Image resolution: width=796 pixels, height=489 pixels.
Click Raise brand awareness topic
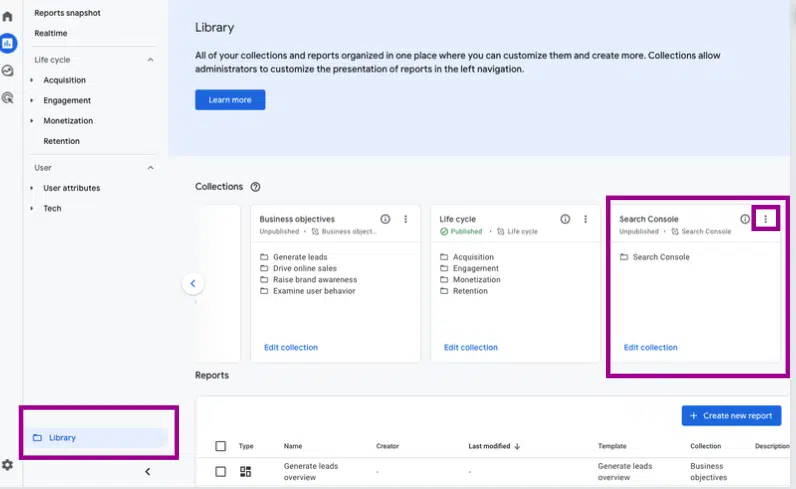315,279
